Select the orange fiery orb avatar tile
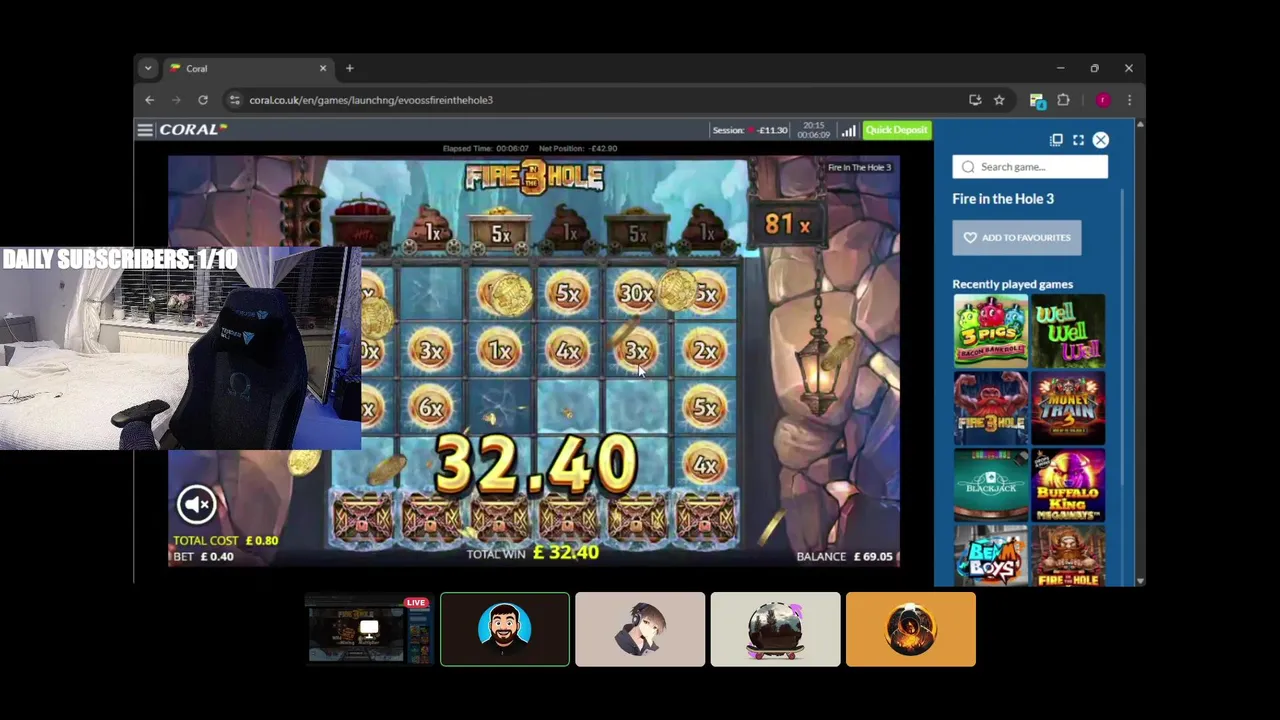The height and width of the screenshot is (720, 1280). tap(911, 629)
